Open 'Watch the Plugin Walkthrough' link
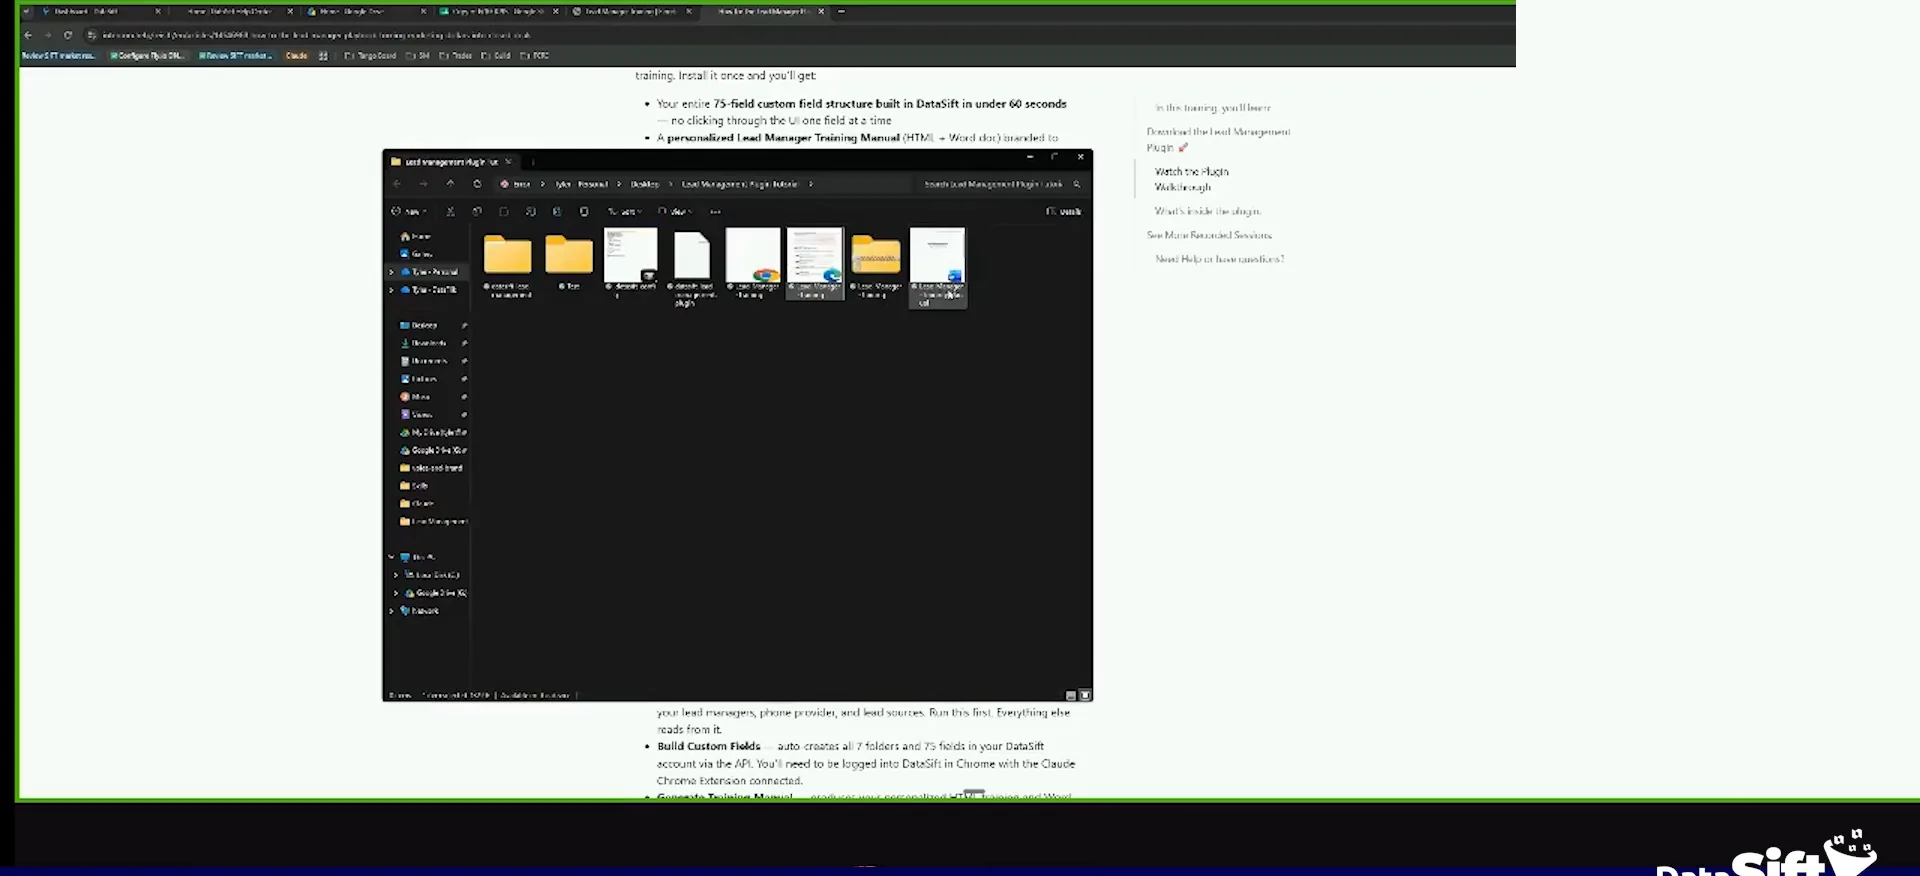The width and height of the screenshot is (1920, 876). click(1192, 179)
